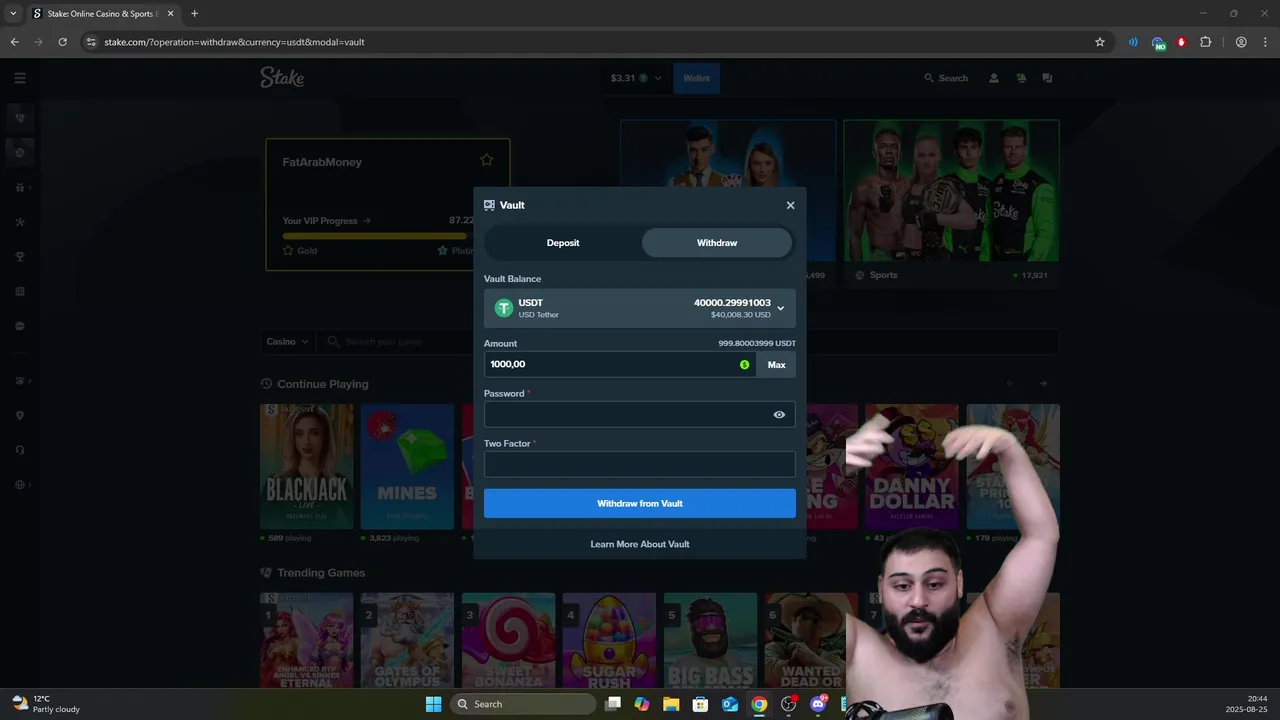Click the Withdraw from Vault button

click(x=640, y=503)
